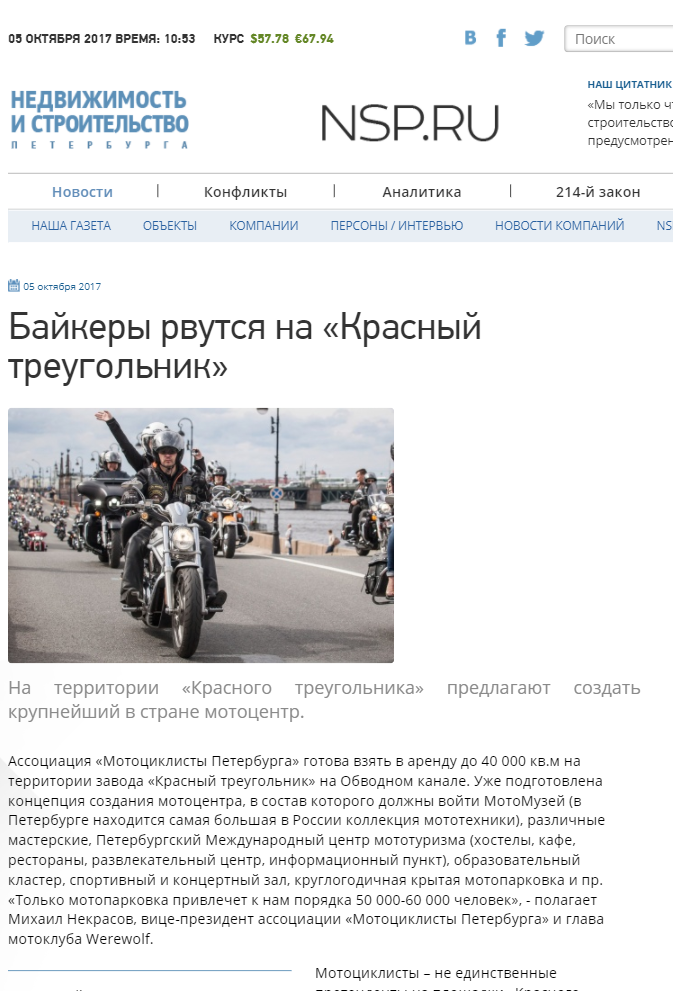Click the header date and time text

102,39
